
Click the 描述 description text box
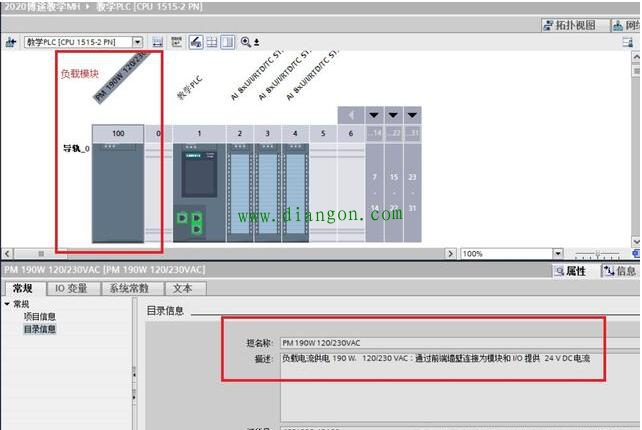pos(461,387)
